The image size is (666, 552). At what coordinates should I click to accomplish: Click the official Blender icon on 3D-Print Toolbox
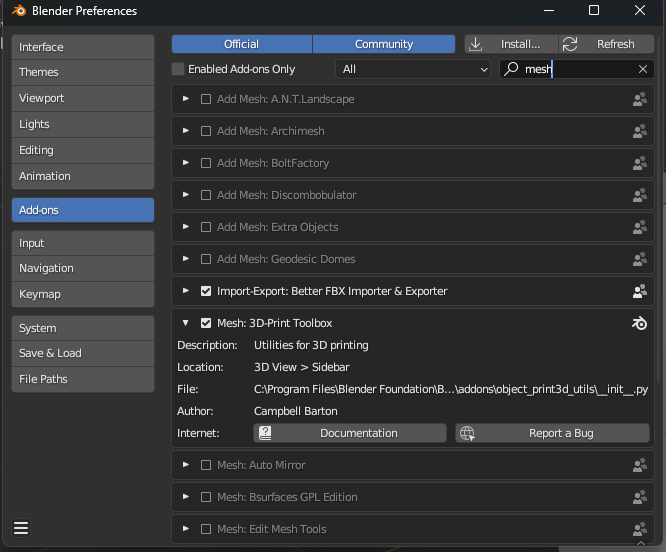point(639,324)
